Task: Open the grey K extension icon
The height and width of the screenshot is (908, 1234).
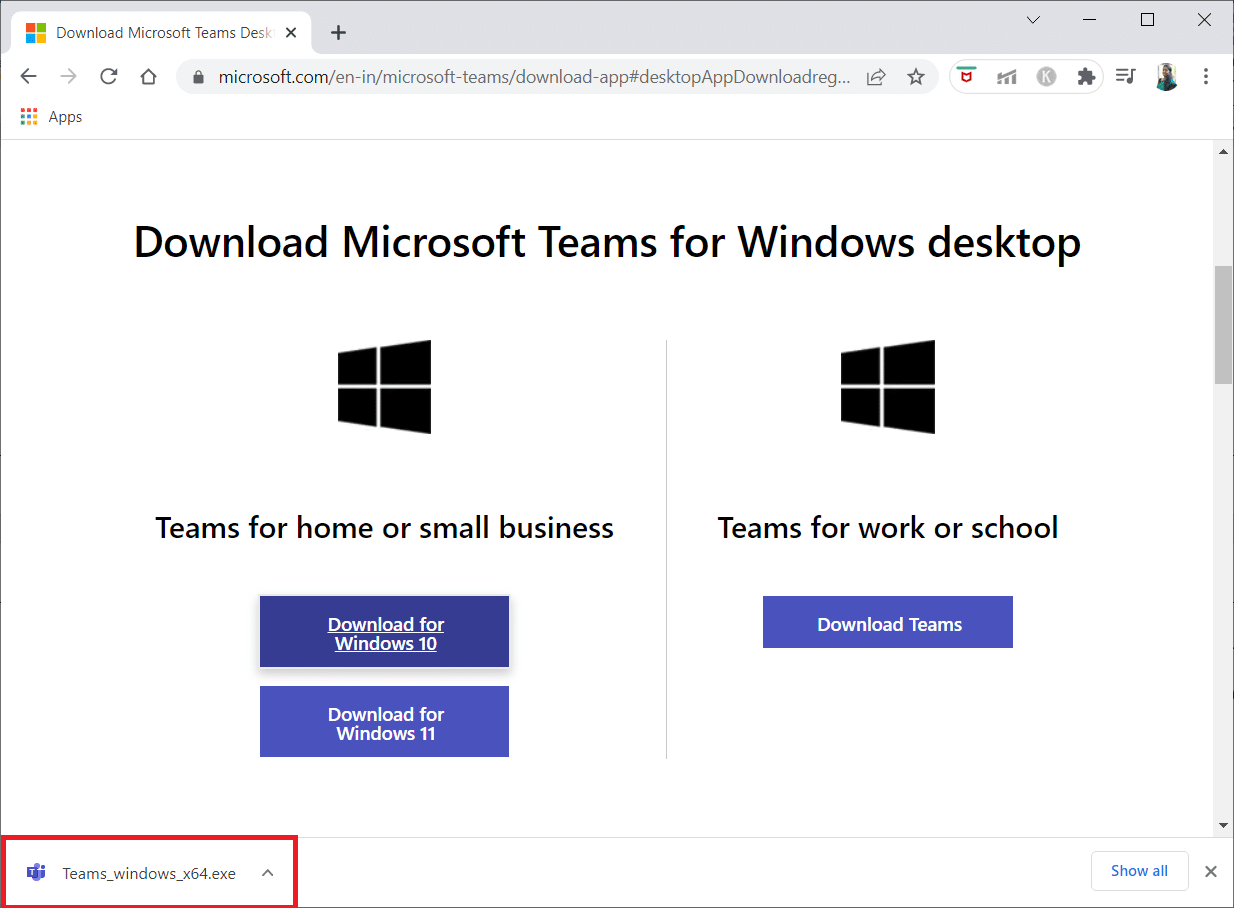Action: [x=1046, y=77]
